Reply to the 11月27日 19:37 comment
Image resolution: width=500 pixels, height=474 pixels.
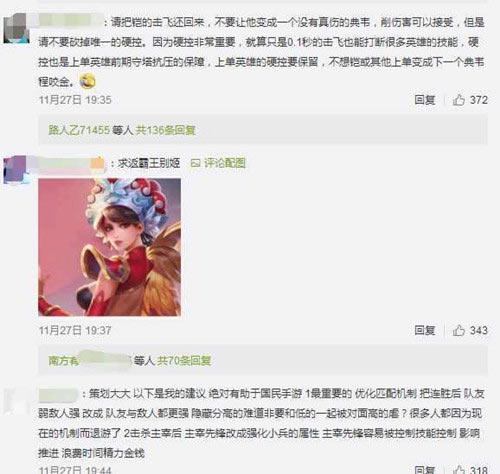(425, 330)
